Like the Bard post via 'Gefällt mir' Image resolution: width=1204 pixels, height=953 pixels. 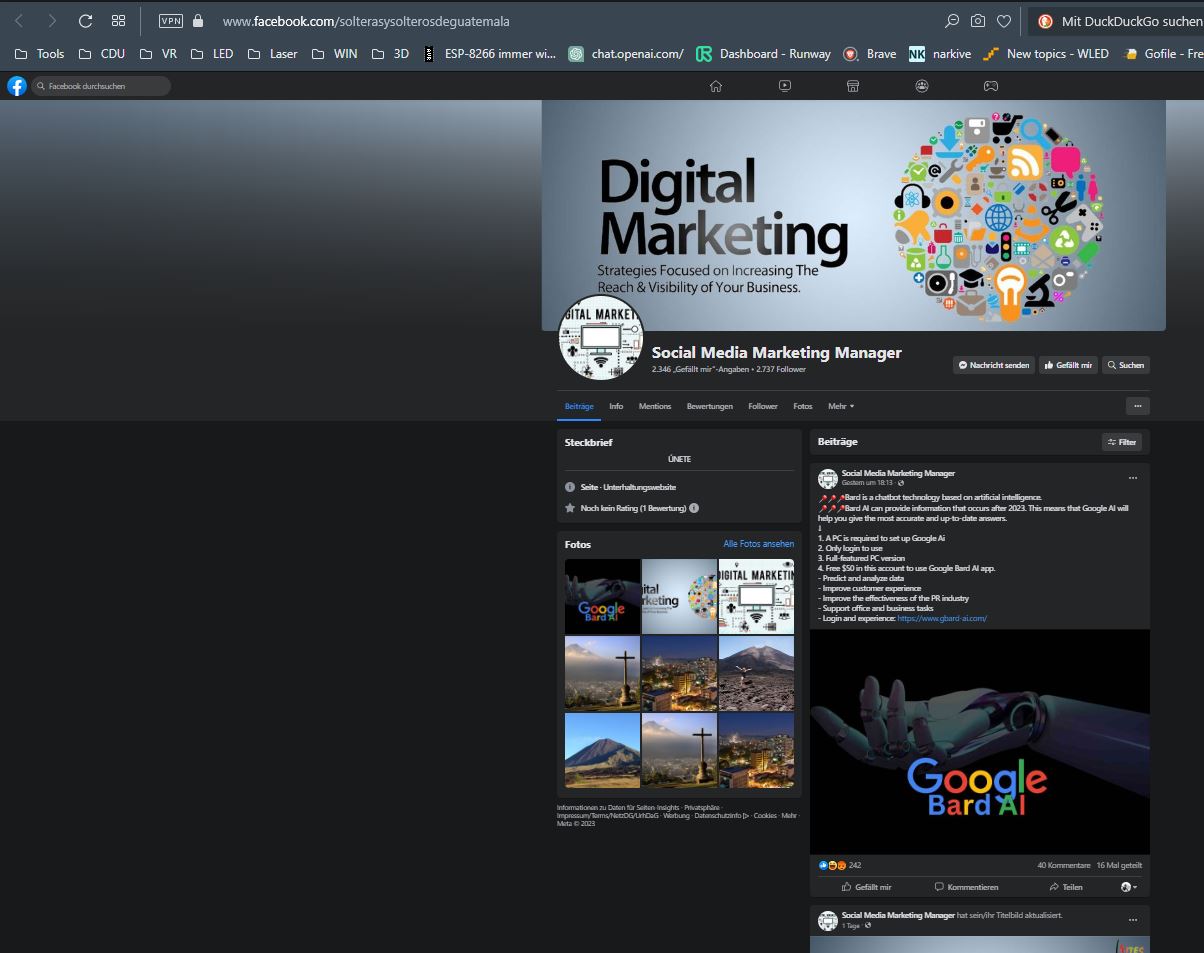click(867, 887)
